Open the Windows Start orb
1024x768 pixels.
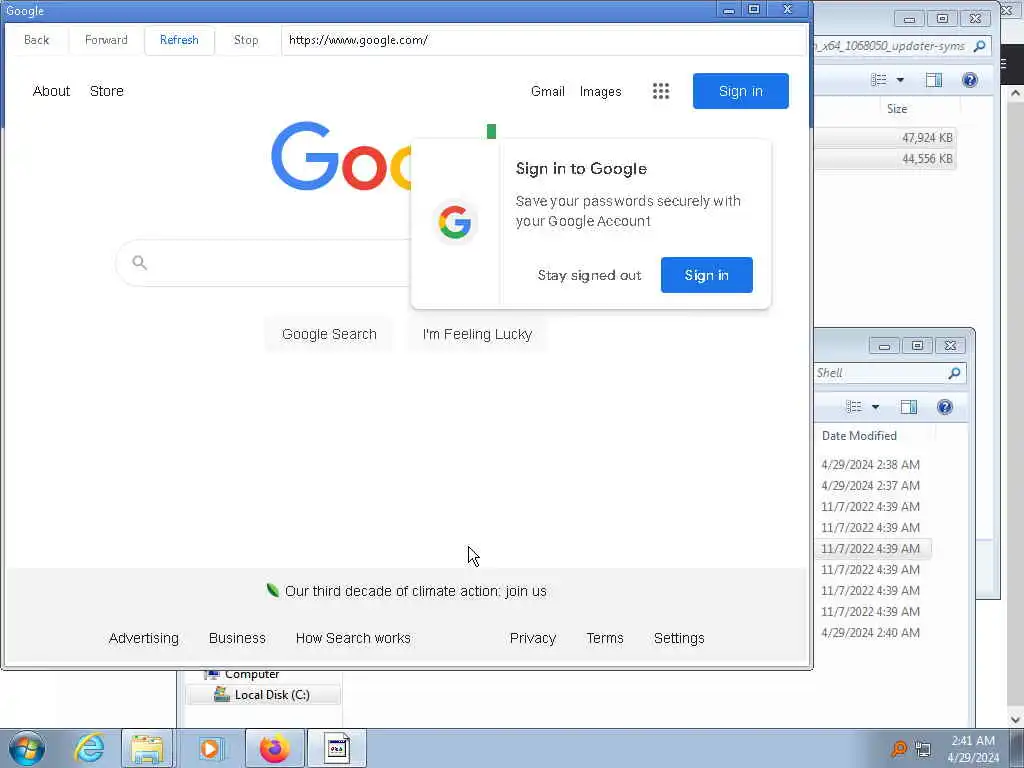coord(27,748)
